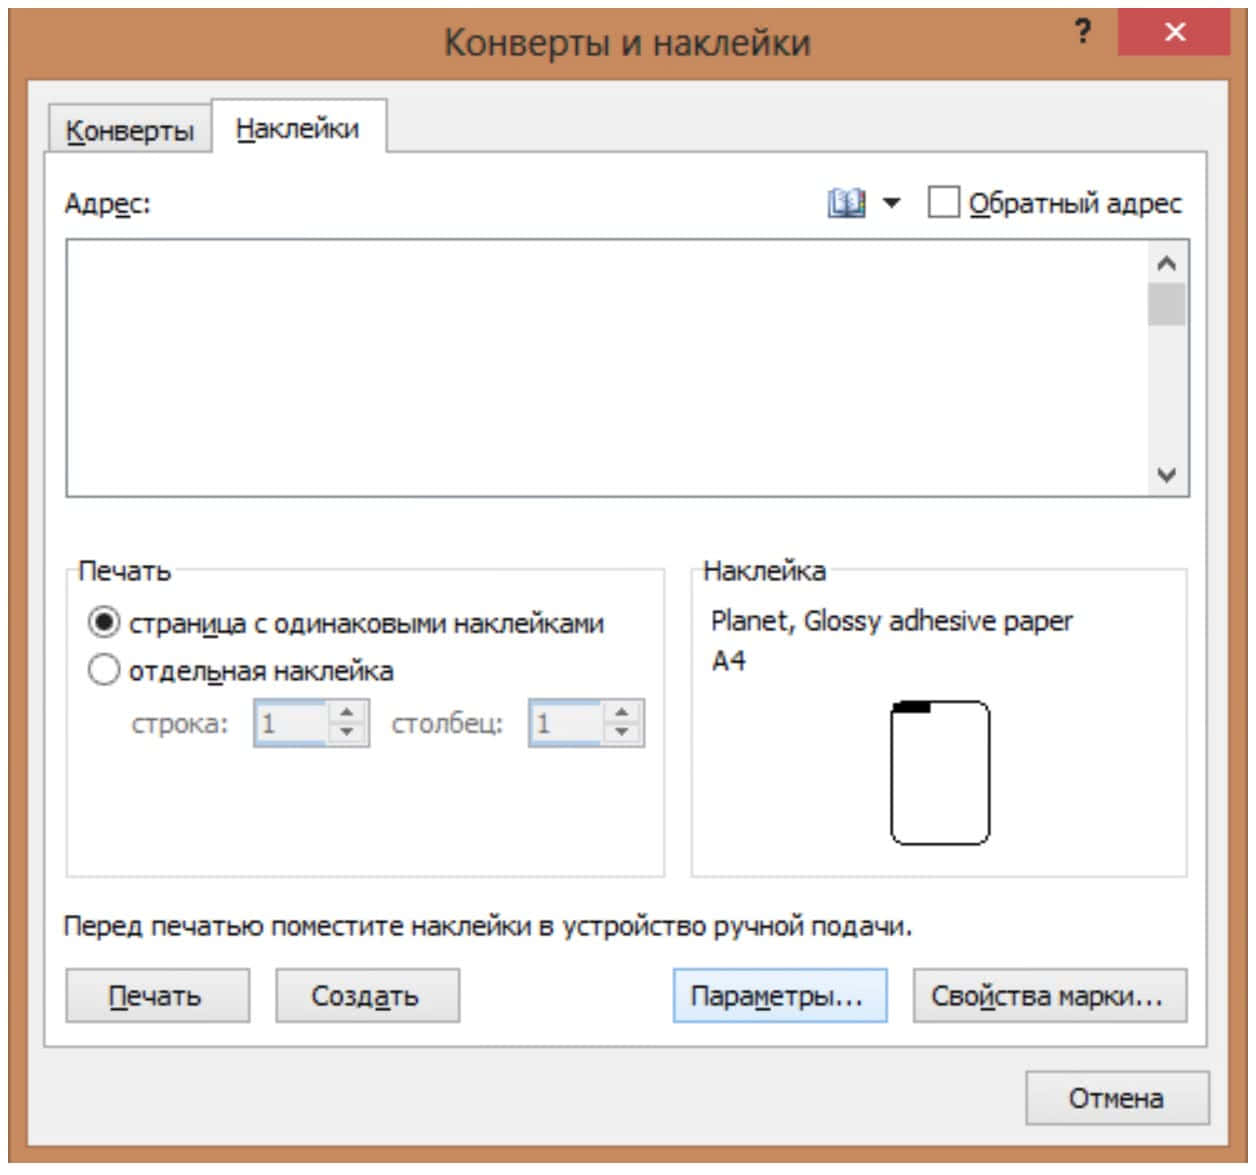Click the address book icon

pos(846,204)
